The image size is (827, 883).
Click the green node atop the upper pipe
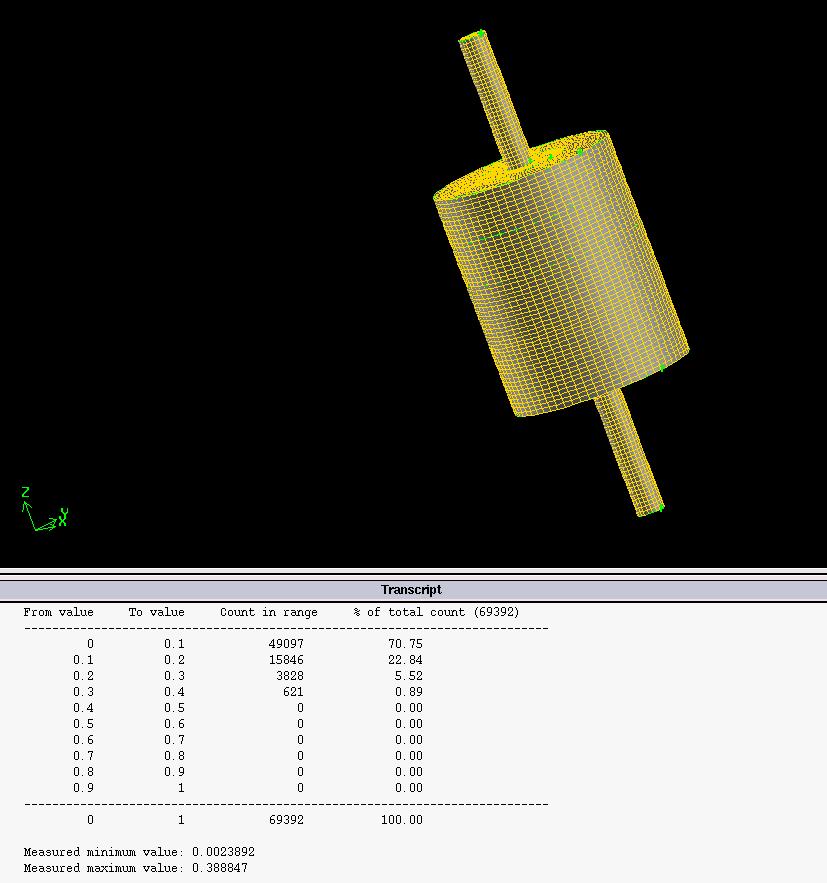pyautogui.click(x=480, y=34)
